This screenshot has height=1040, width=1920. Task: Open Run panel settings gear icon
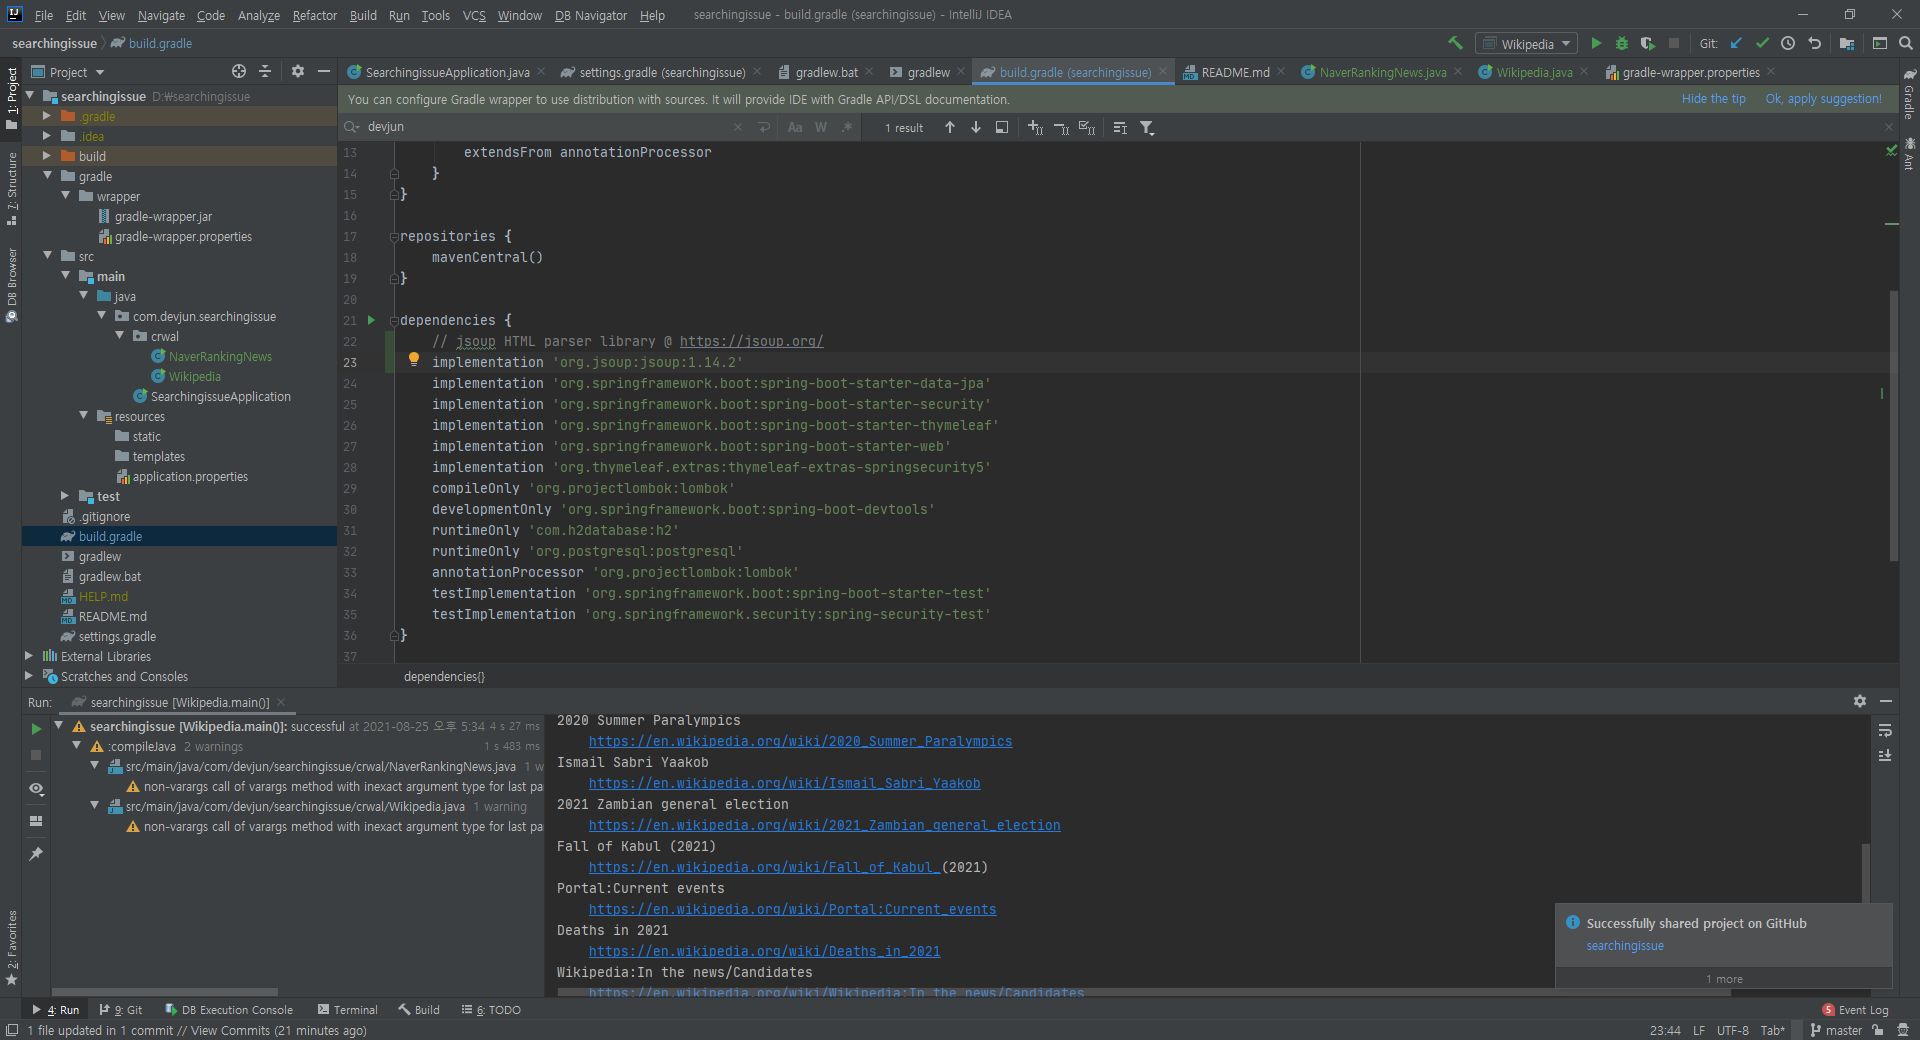1860,701
